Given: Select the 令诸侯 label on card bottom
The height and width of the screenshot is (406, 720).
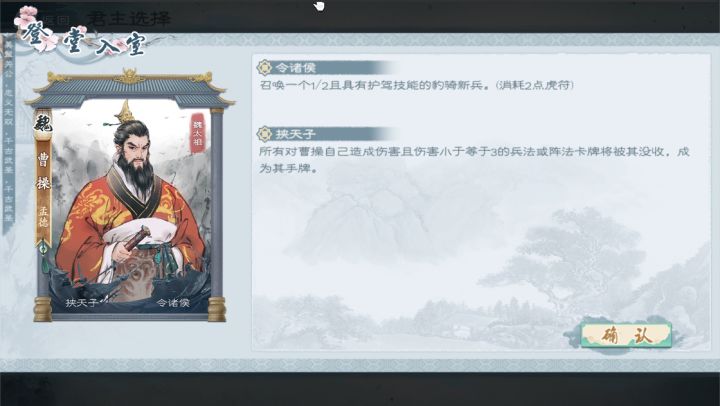Looking at the screenshot, I should [173, 303].
